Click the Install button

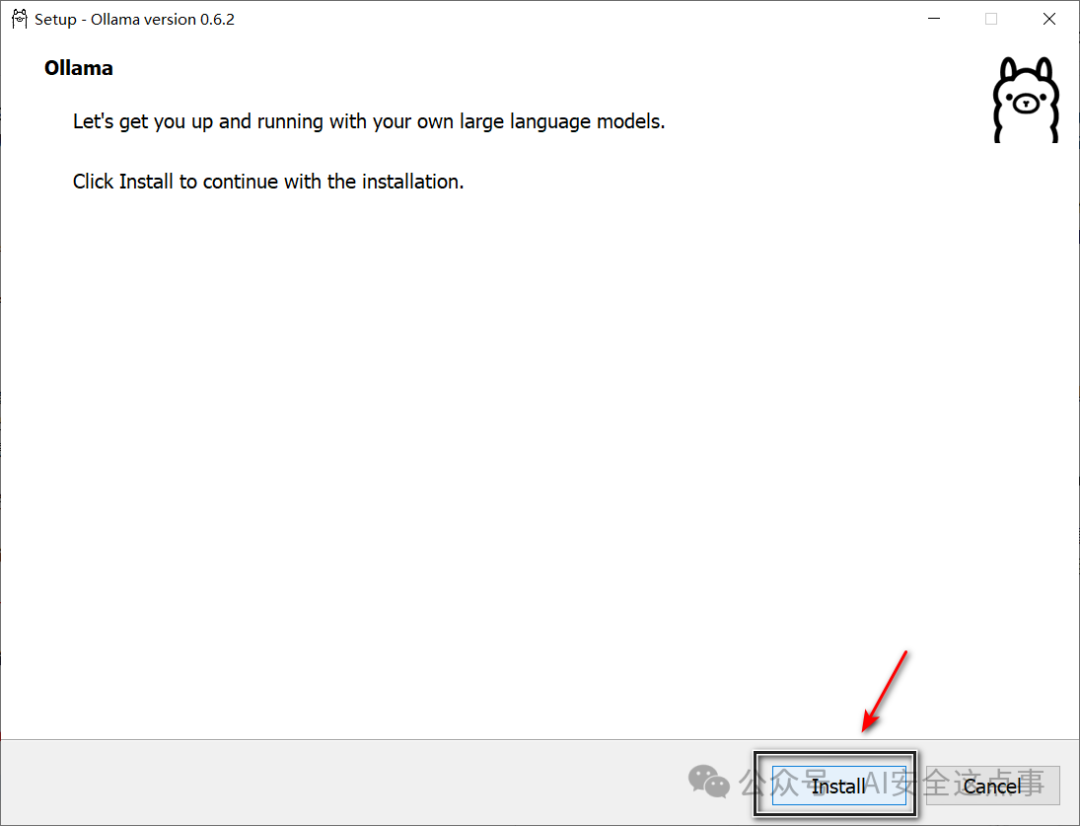(838, 785)
